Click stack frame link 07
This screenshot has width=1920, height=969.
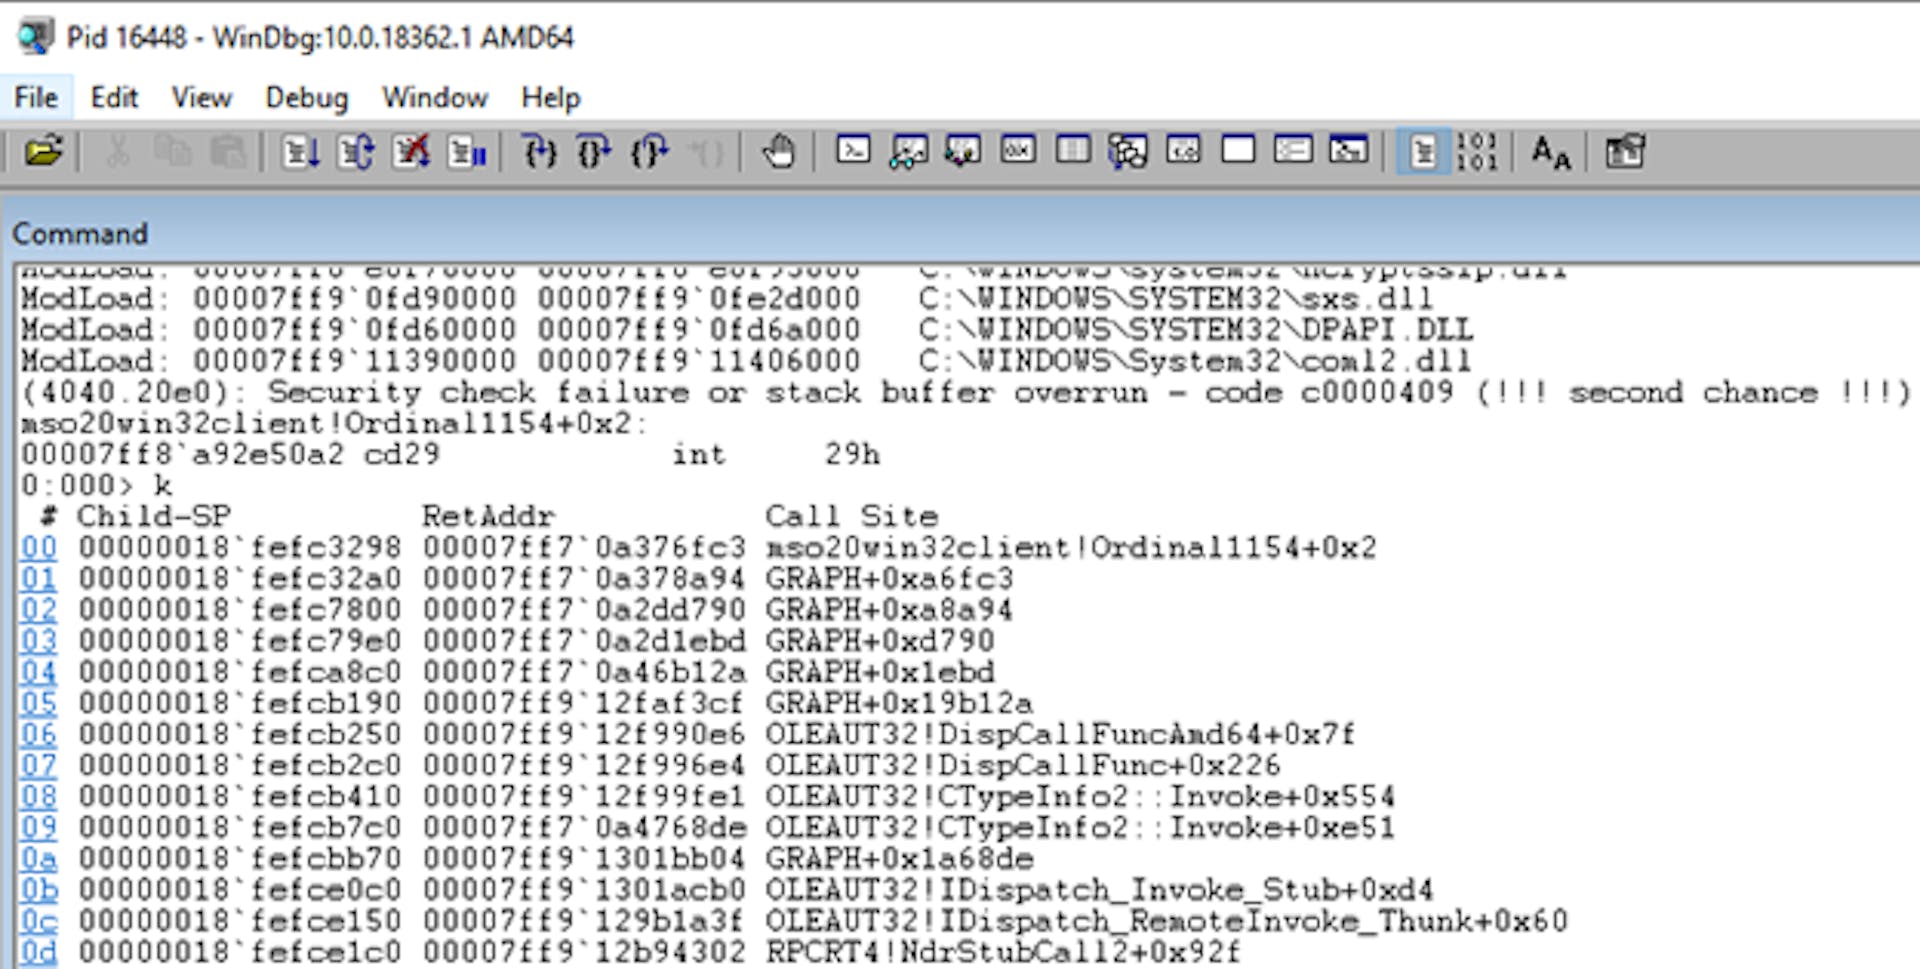coord(39,765)
